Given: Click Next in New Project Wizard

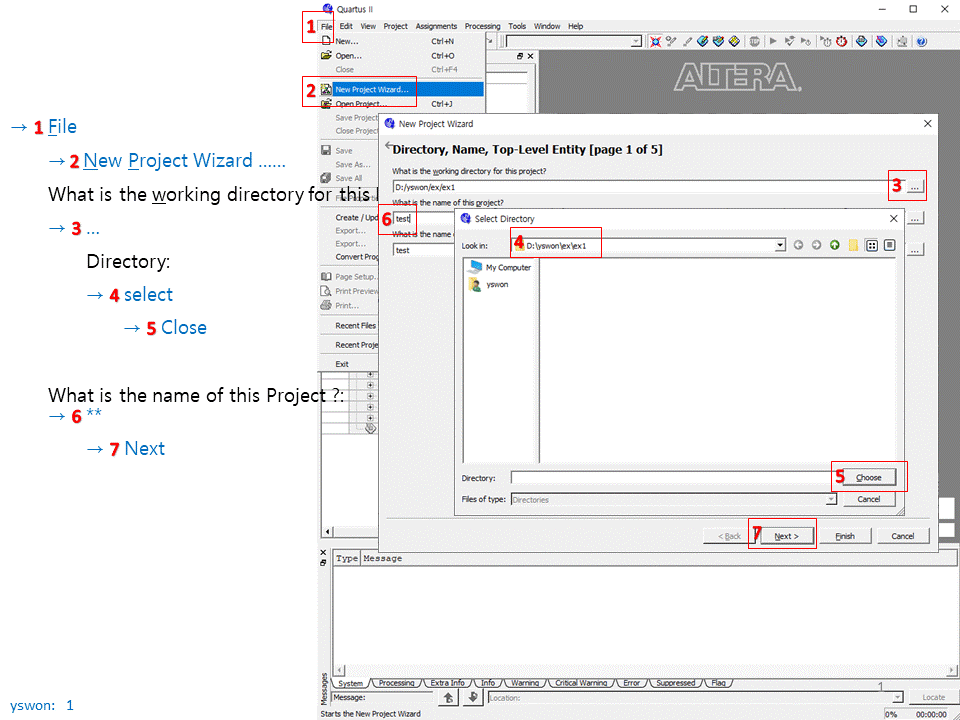Looking at the screenshot, I should pyautogui.click(x=786, y=536).
